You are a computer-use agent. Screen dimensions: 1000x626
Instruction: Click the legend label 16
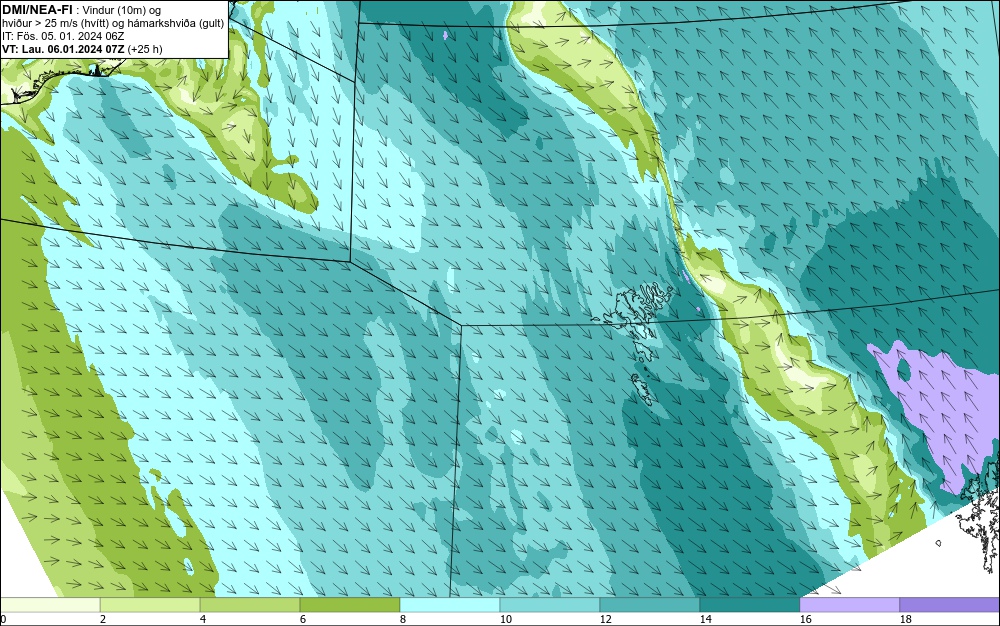805,619
